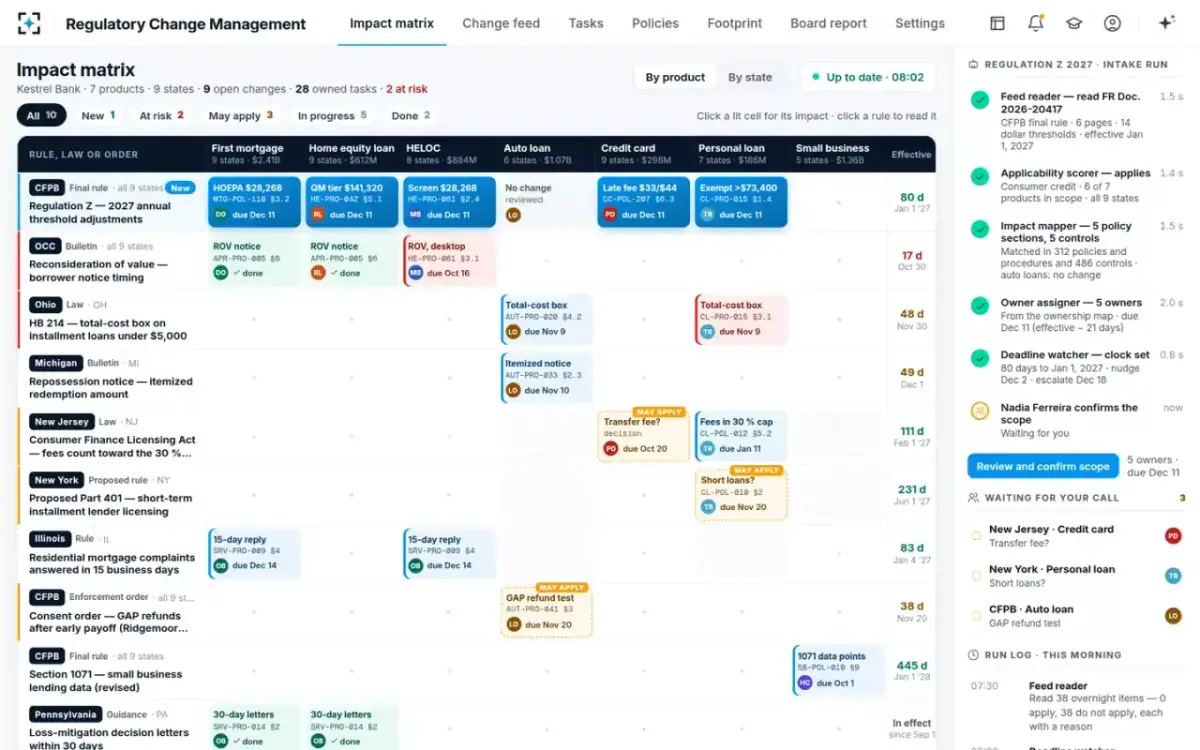
Task: Click the LO avatar in No change reviewed cell
Action: point(513,215)
